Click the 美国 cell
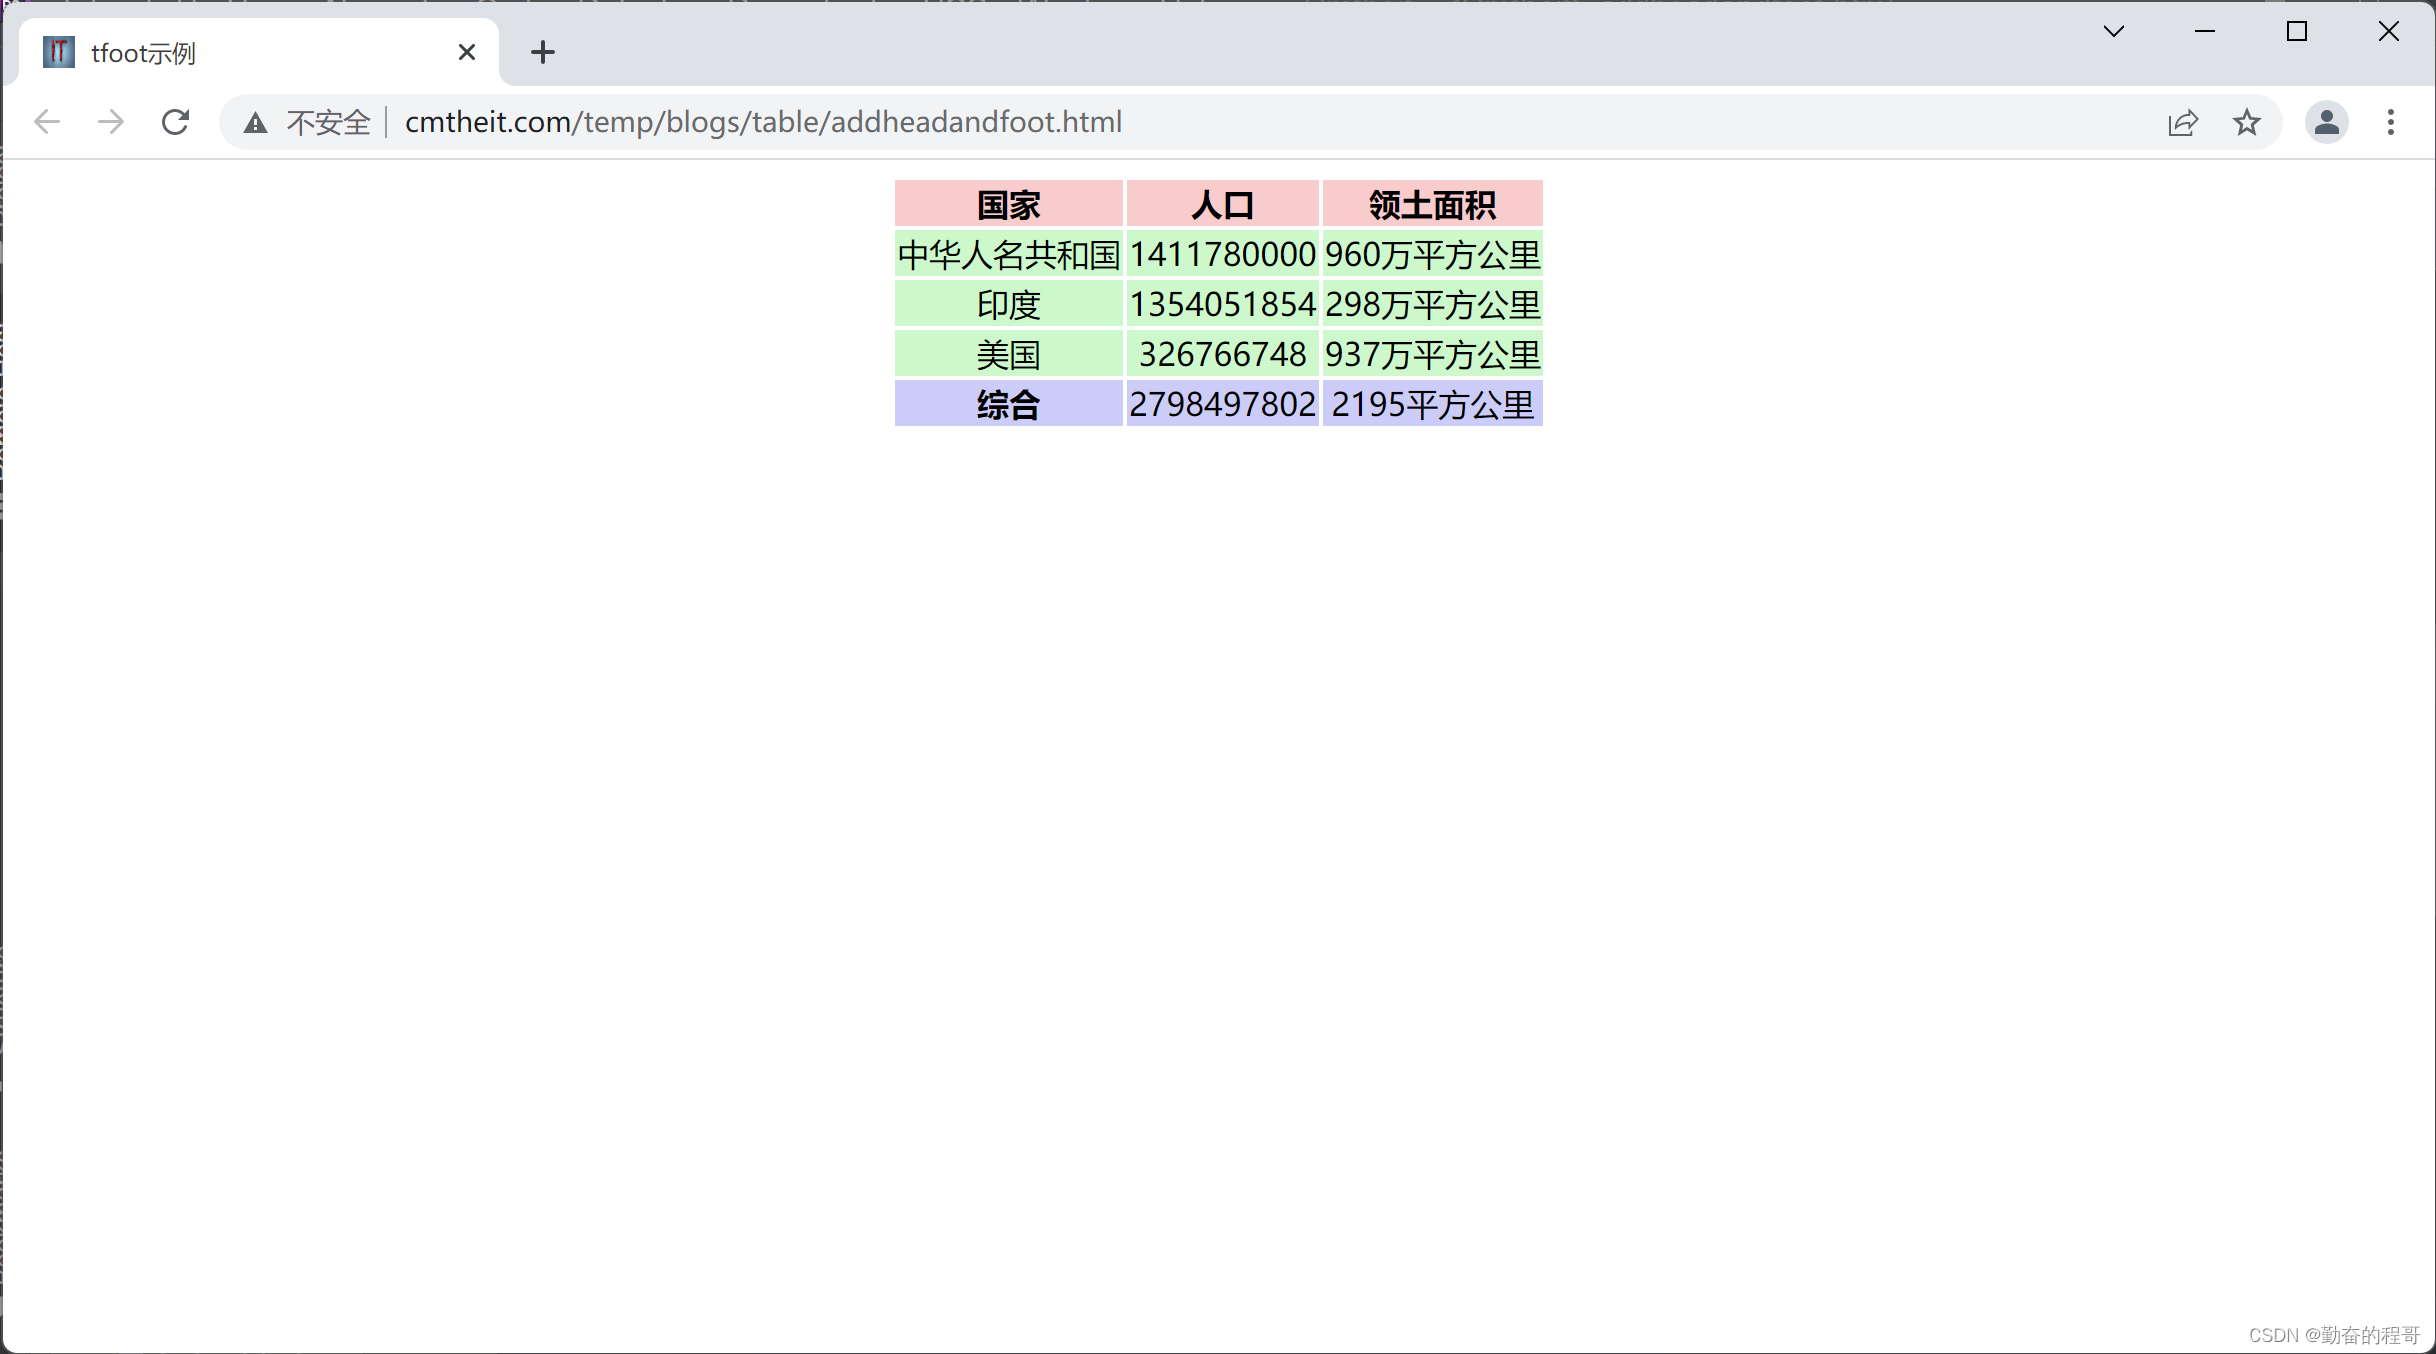This screenshot has width=2436, height=1354. [x=1009, y=354]
